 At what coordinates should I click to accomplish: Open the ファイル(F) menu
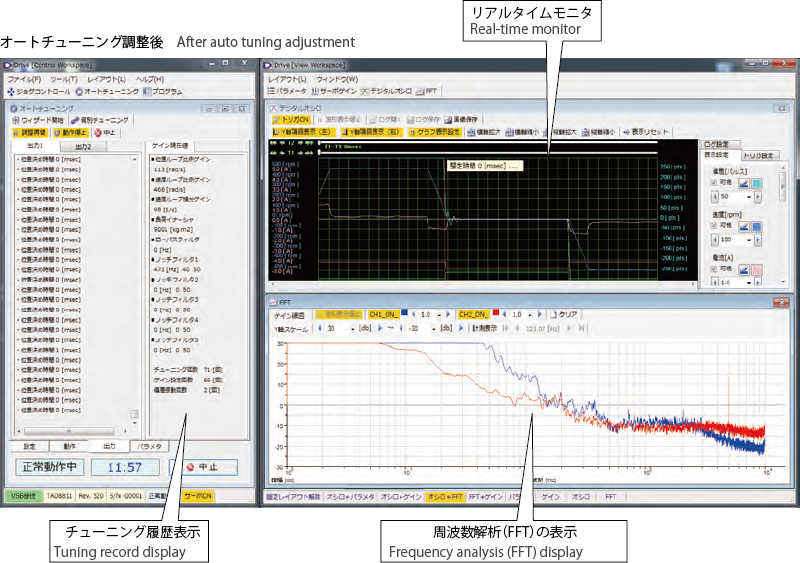[x=24, y=78]
